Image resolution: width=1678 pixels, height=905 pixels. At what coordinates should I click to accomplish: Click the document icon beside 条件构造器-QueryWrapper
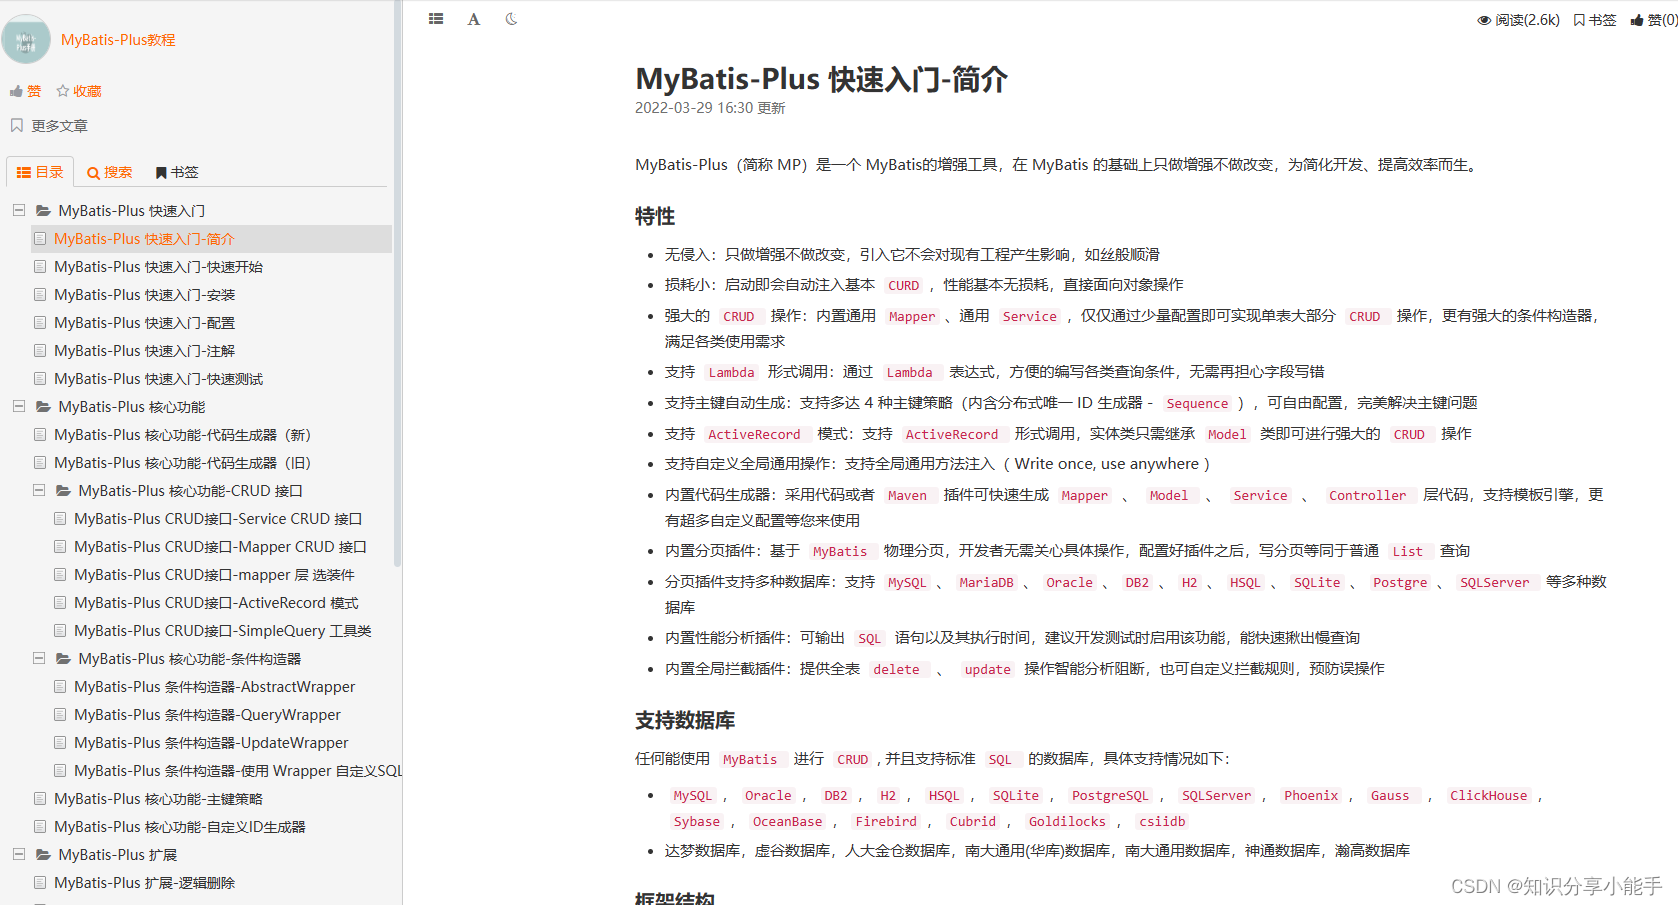point(60,715)
